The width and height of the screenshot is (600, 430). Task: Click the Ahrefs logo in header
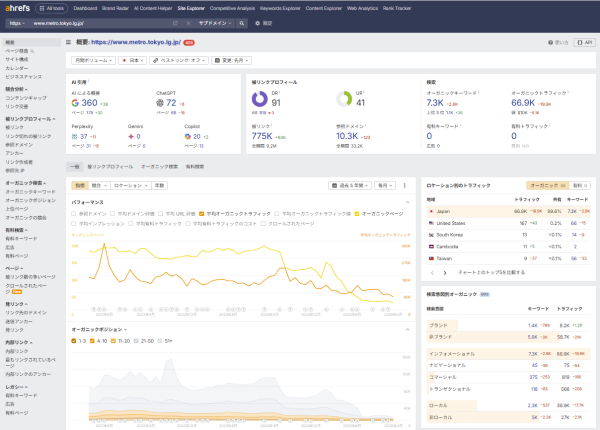tap(16, 6)
